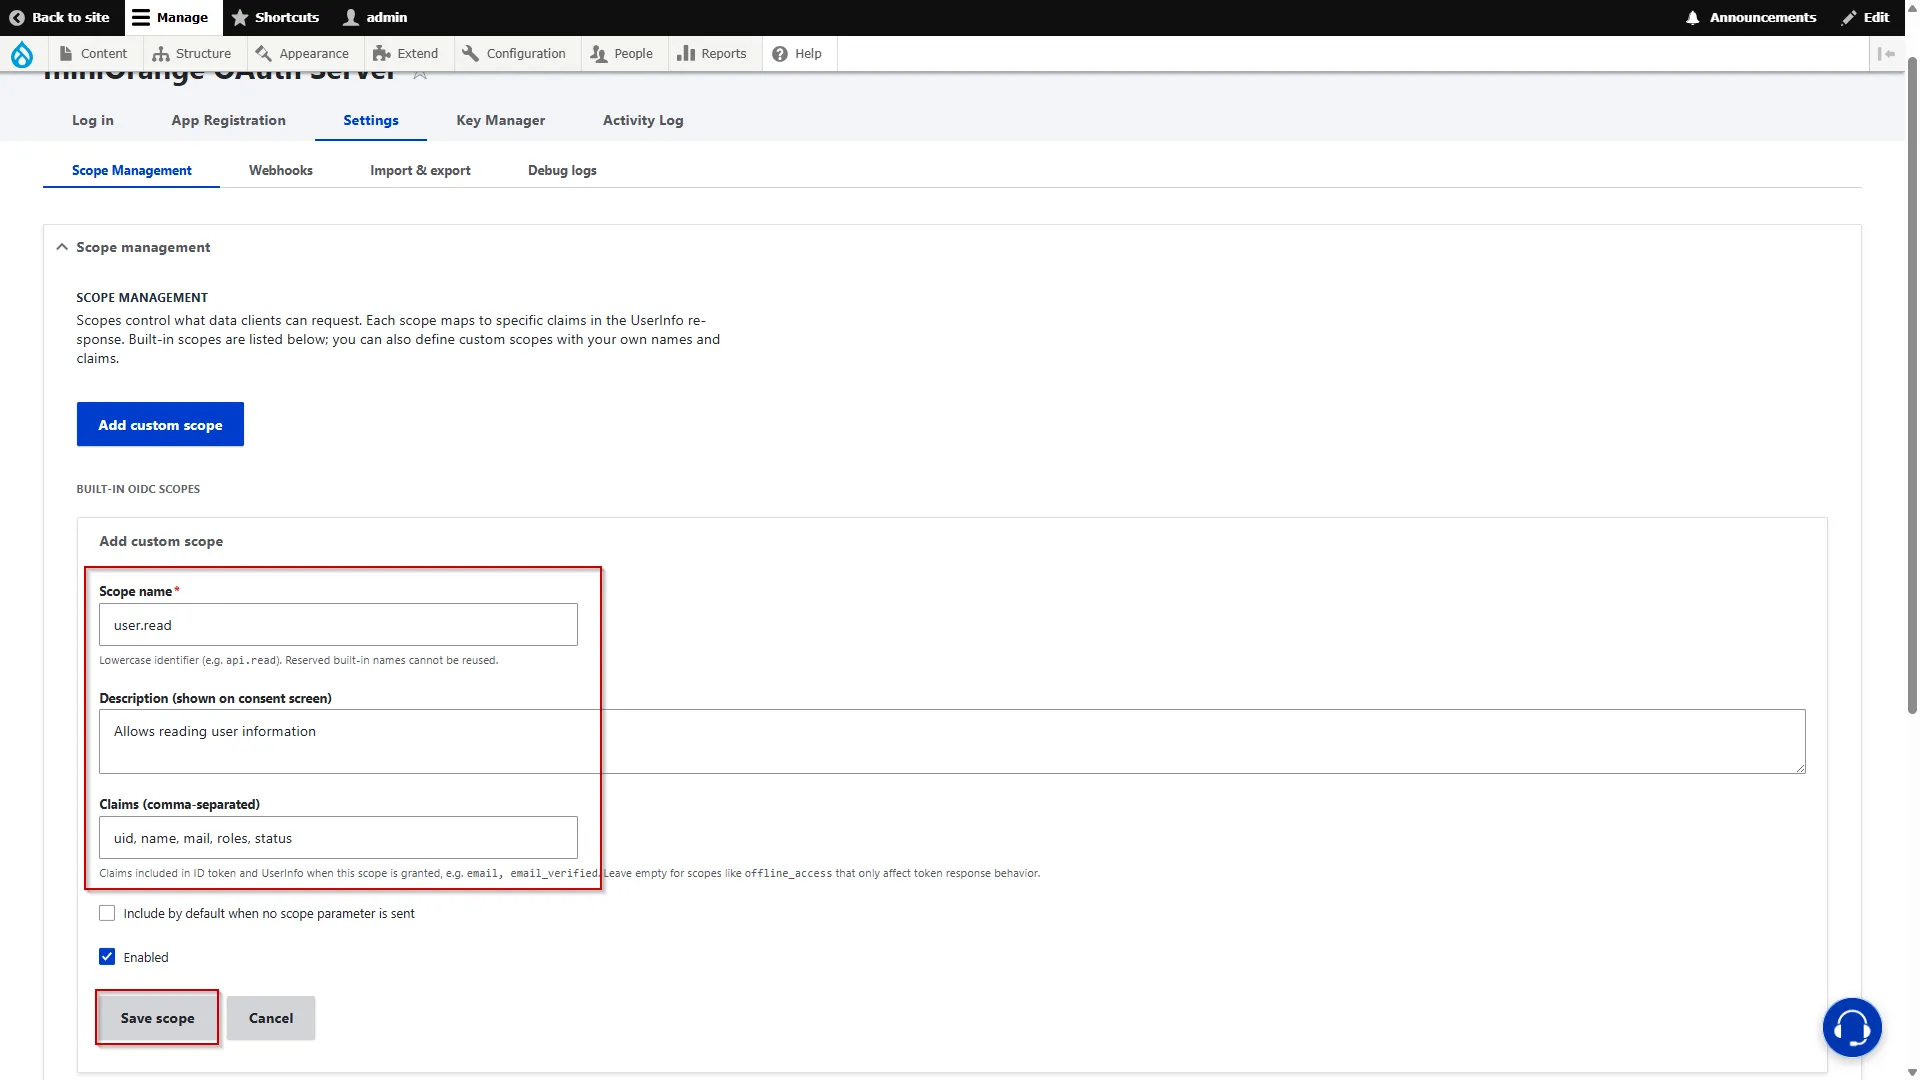Click the Save scope button
This screenshot has height=1080, width=1920.
tap(157, 1018)
